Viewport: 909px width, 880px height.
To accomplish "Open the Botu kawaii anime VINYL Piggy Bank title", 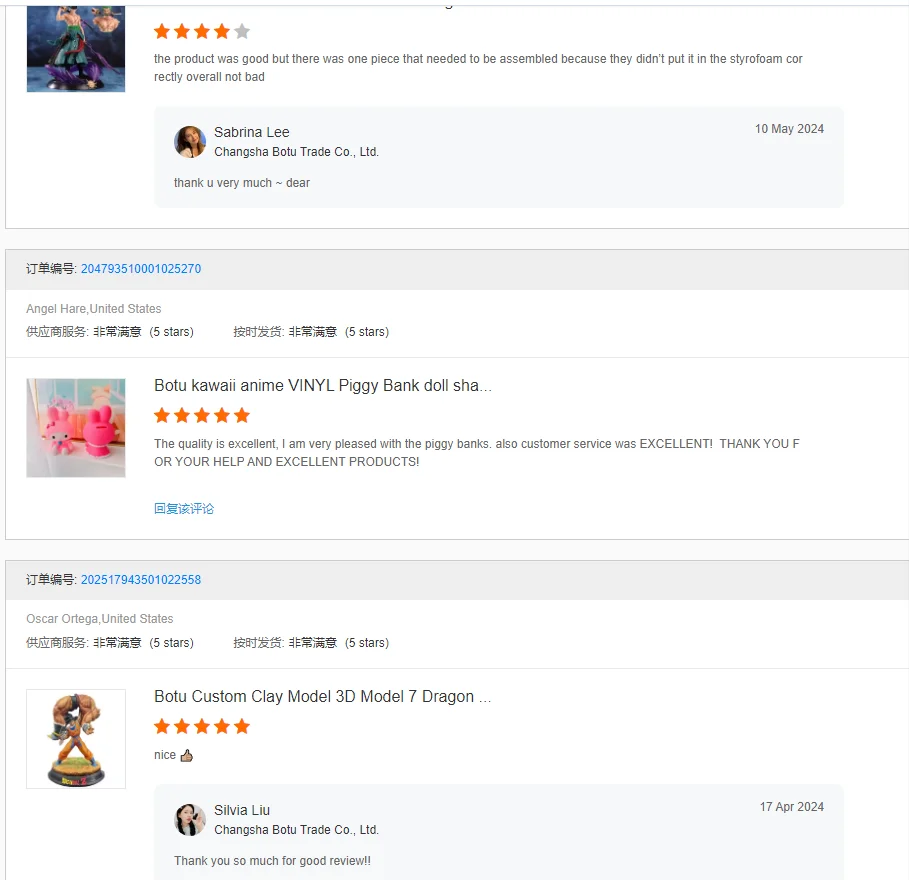I will tap(323, 386).
